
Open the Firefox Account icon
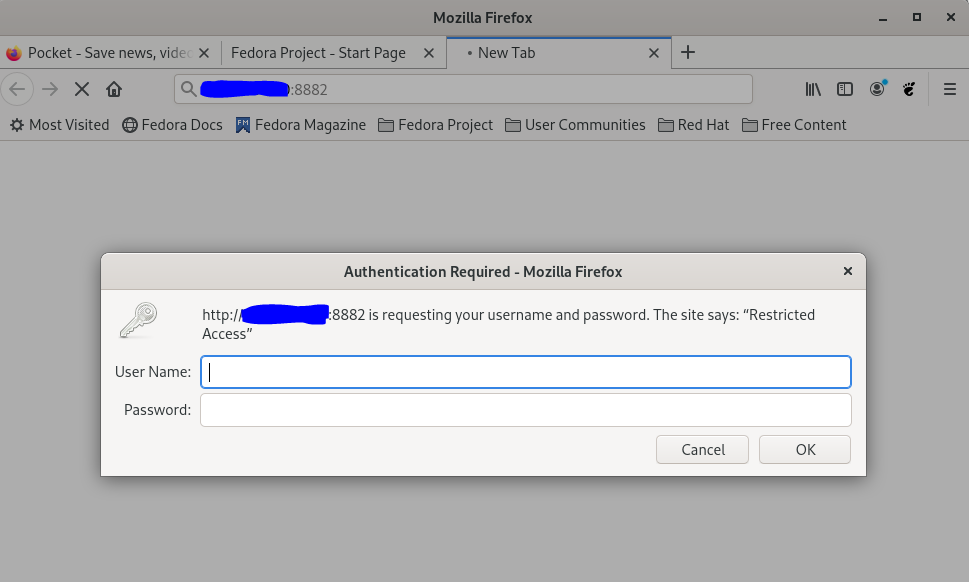tap(878, 89)
